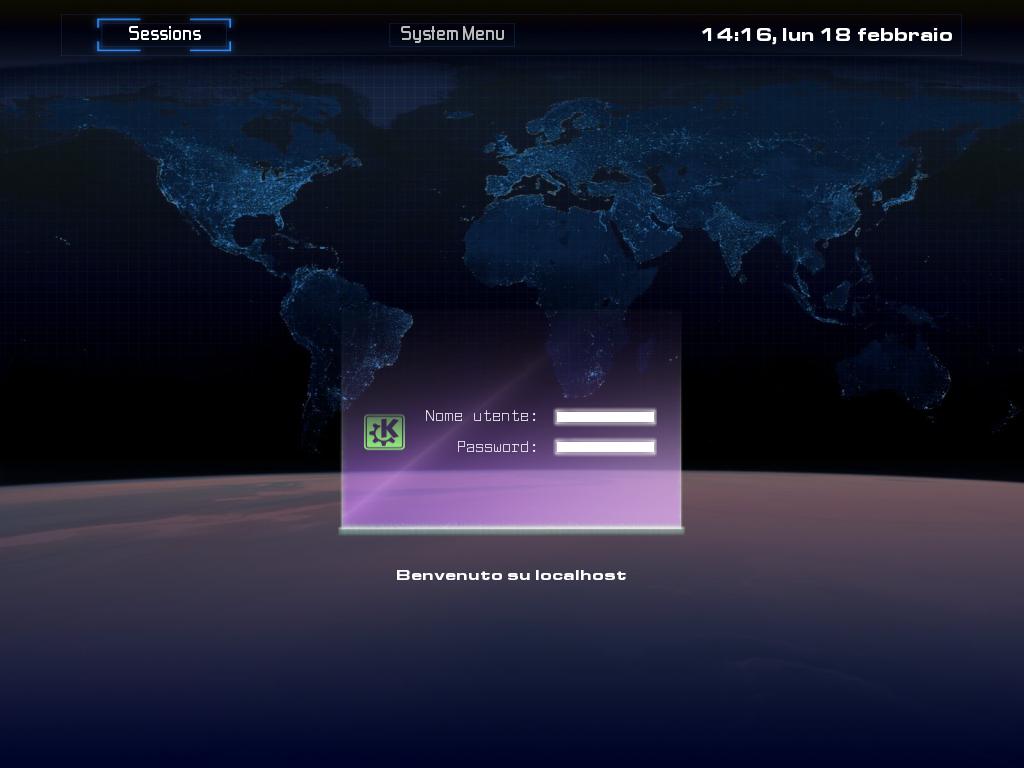Click the Nome utente: label
Image resolution: width=1024 pixels, height=768 pixels.
pos(481,416)
